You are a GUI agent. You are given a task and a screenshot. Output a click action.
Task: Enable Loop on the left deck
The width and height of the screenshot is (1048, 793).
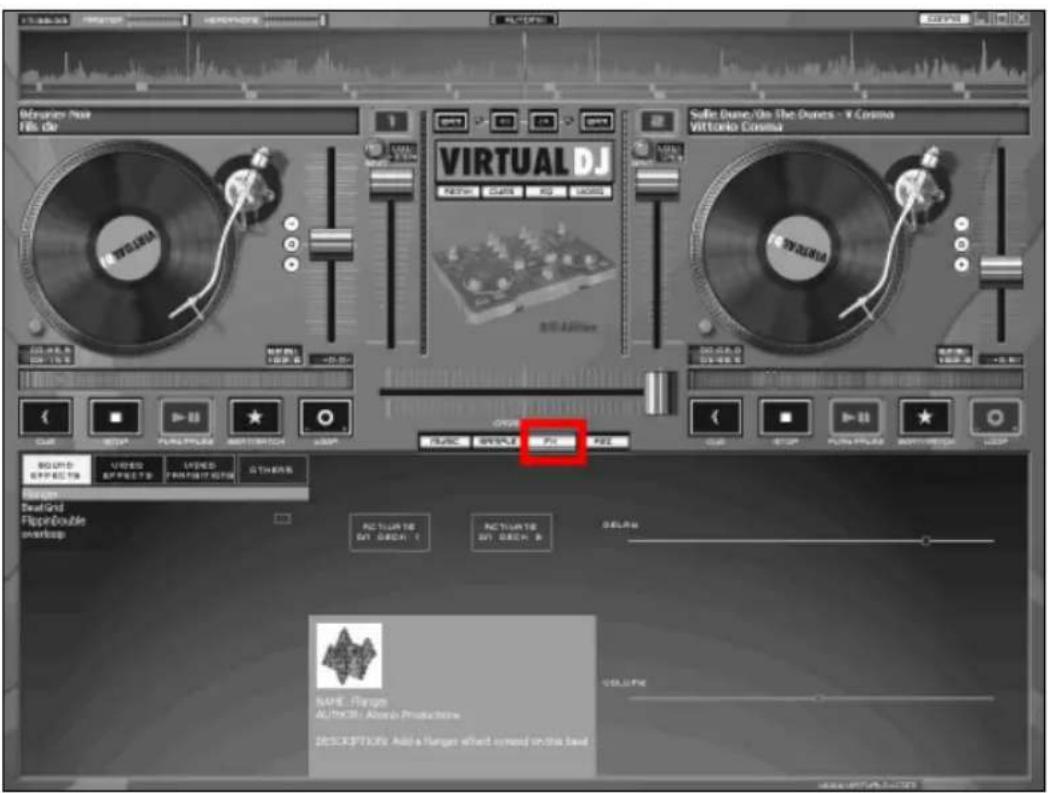(x=325, y=417)
